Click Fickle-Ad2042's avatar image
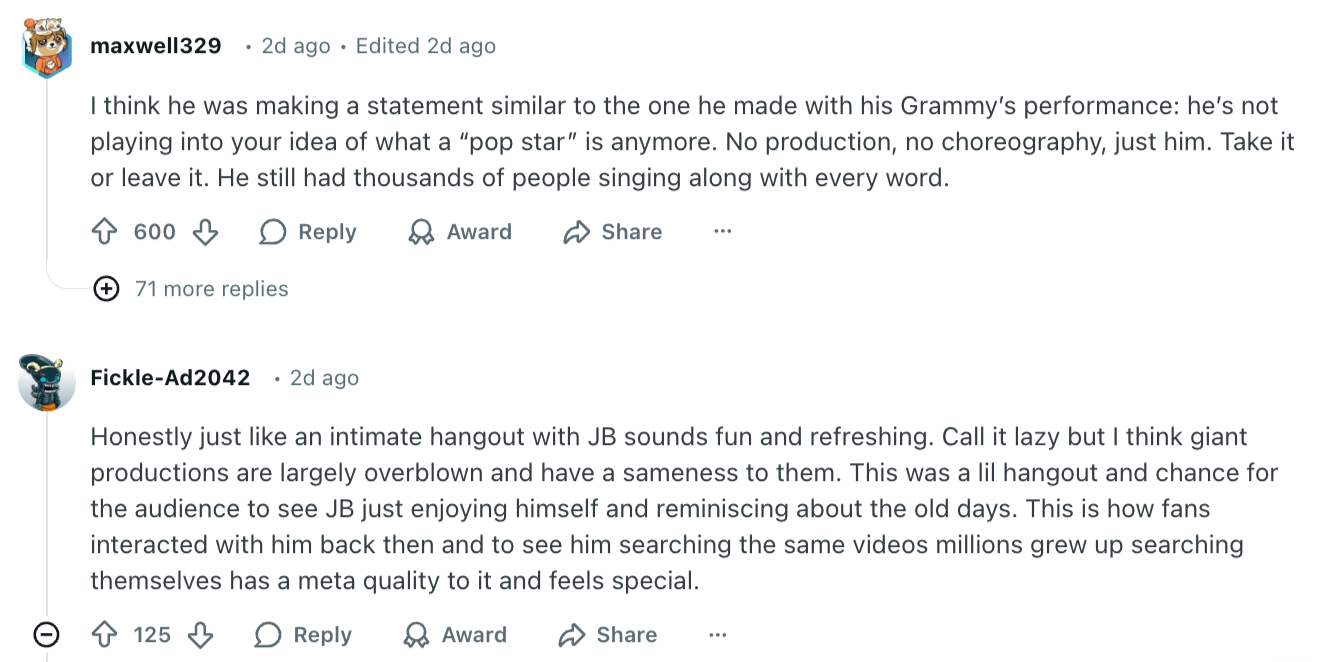The width and height of the screenshot is (1317, 662). click(47, 381)
